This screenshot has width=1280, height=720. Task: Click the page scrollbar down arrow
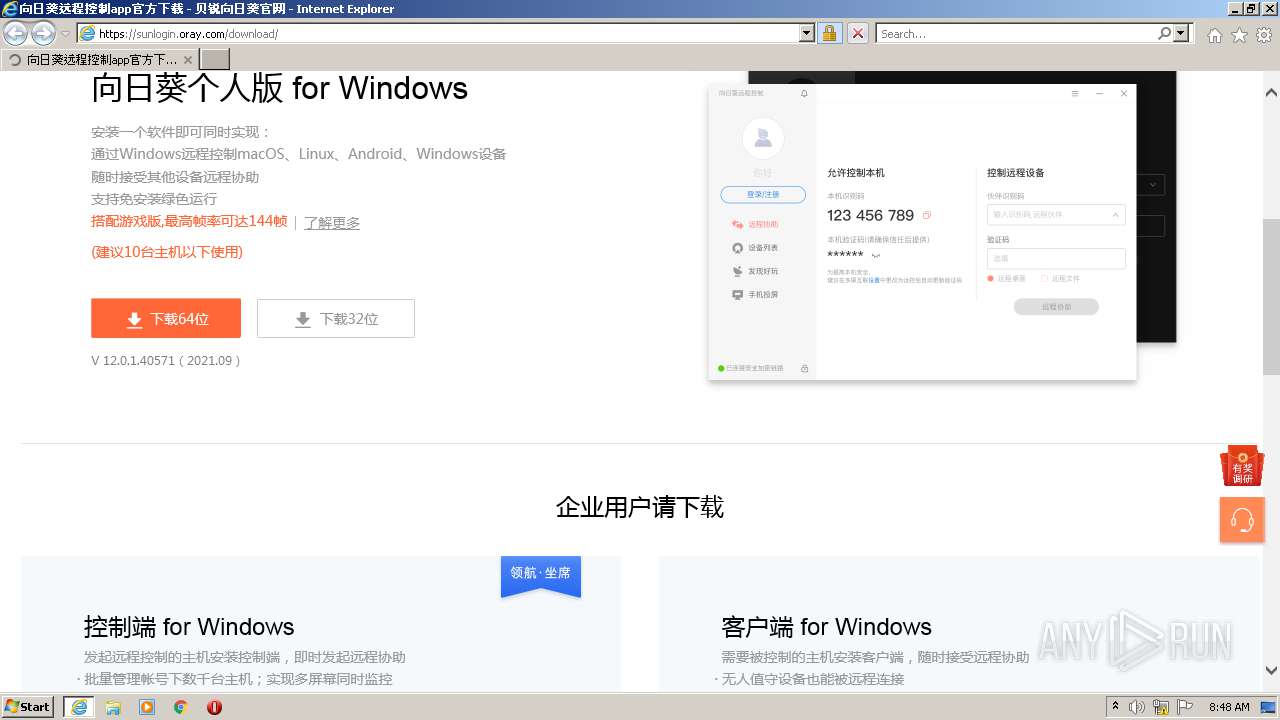1271,671
